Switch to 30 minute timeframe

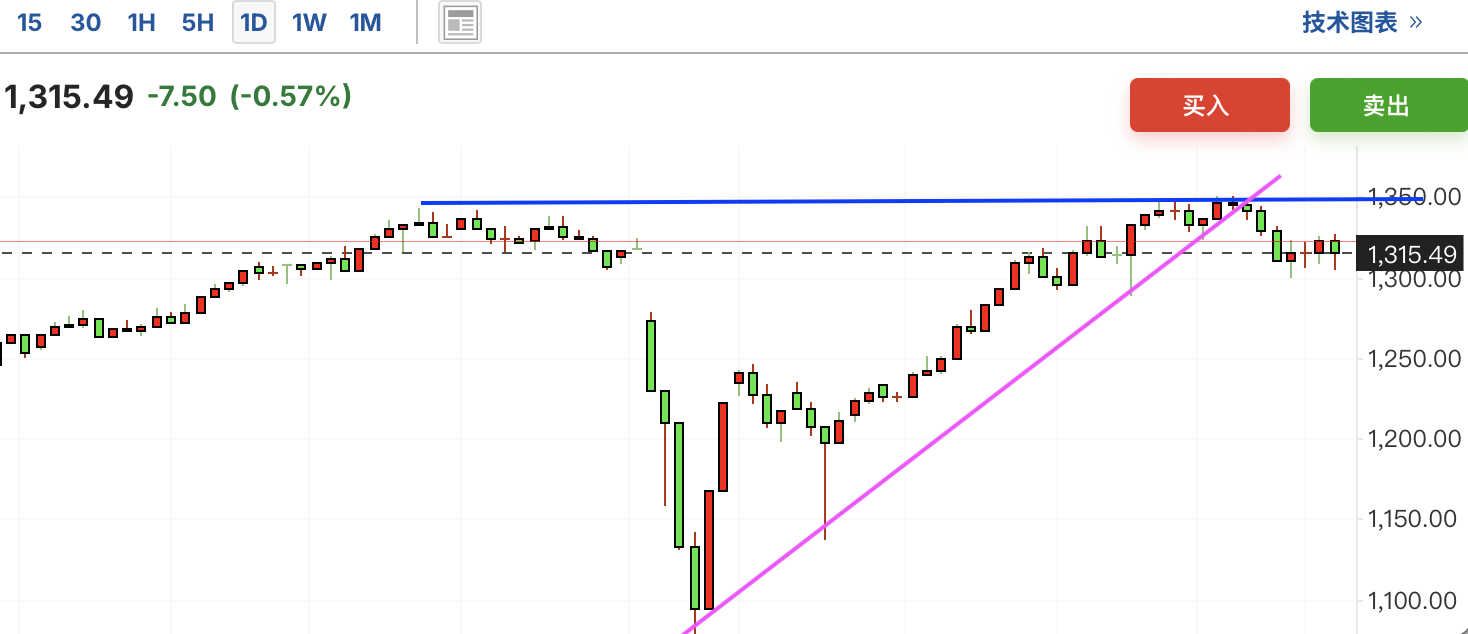86,23
